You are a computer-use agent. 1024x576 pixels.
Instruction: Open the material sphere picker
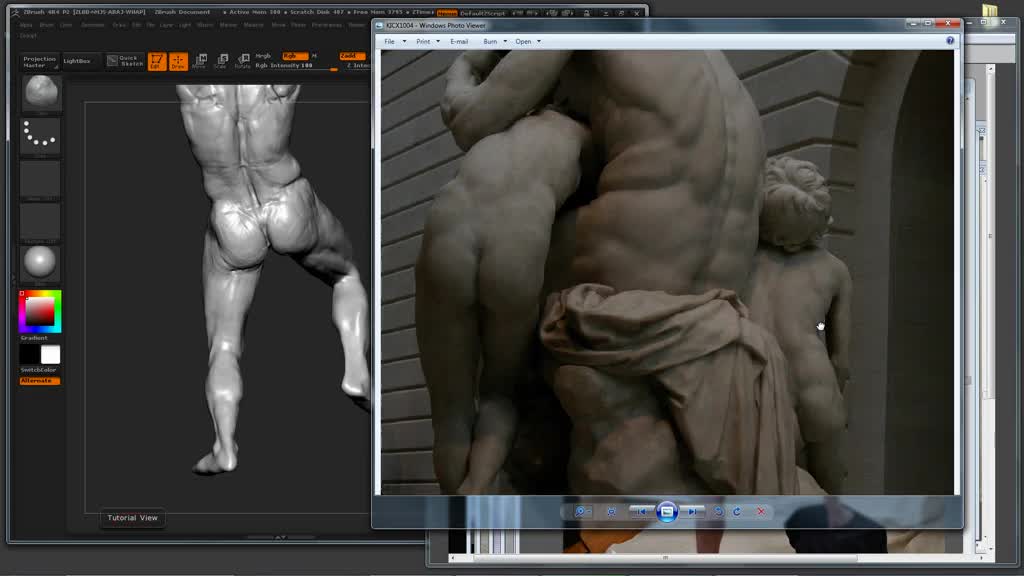click(x=40, y=264)
